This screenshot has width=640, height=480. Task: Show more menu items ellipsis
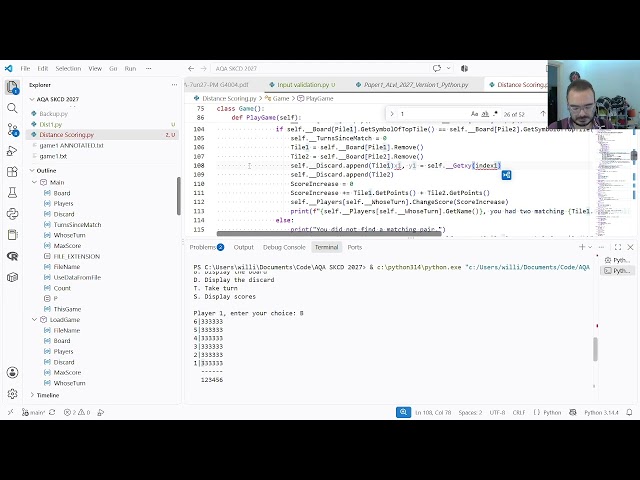(x=149, y=69)
